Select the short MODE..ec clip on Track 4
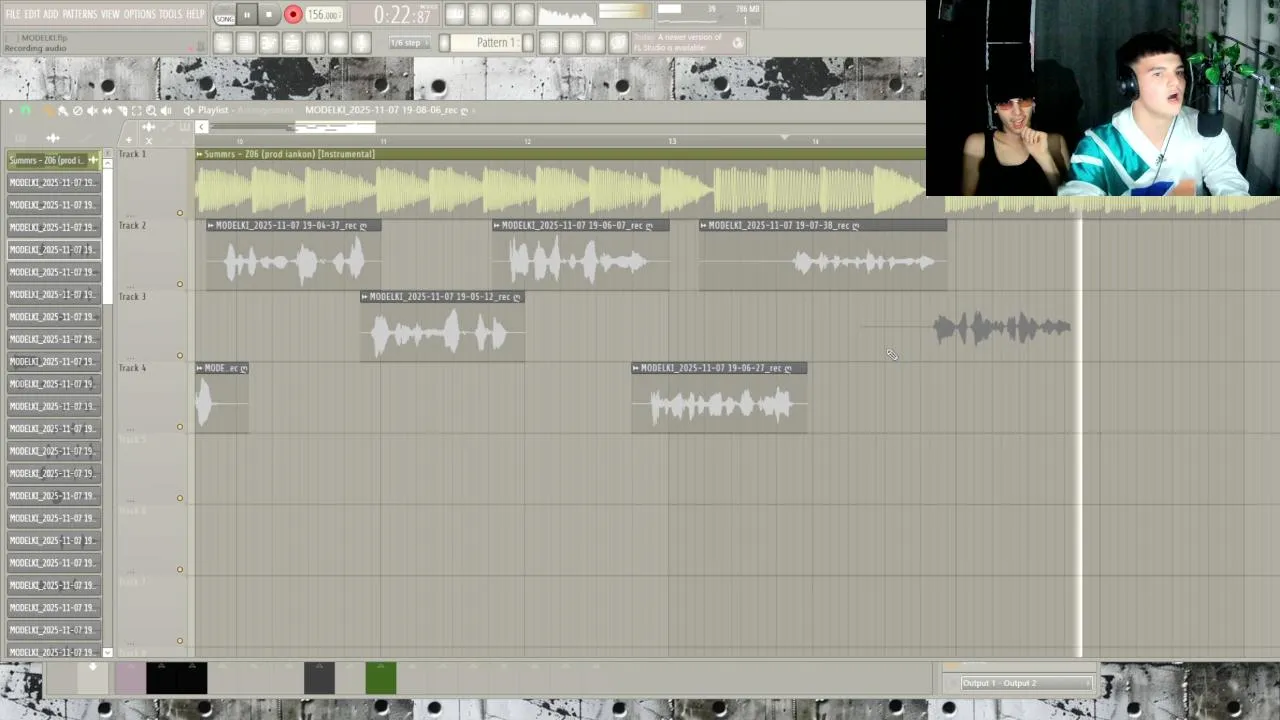The width and height of the screenshot is (1280, 720). tap(222, 398)
